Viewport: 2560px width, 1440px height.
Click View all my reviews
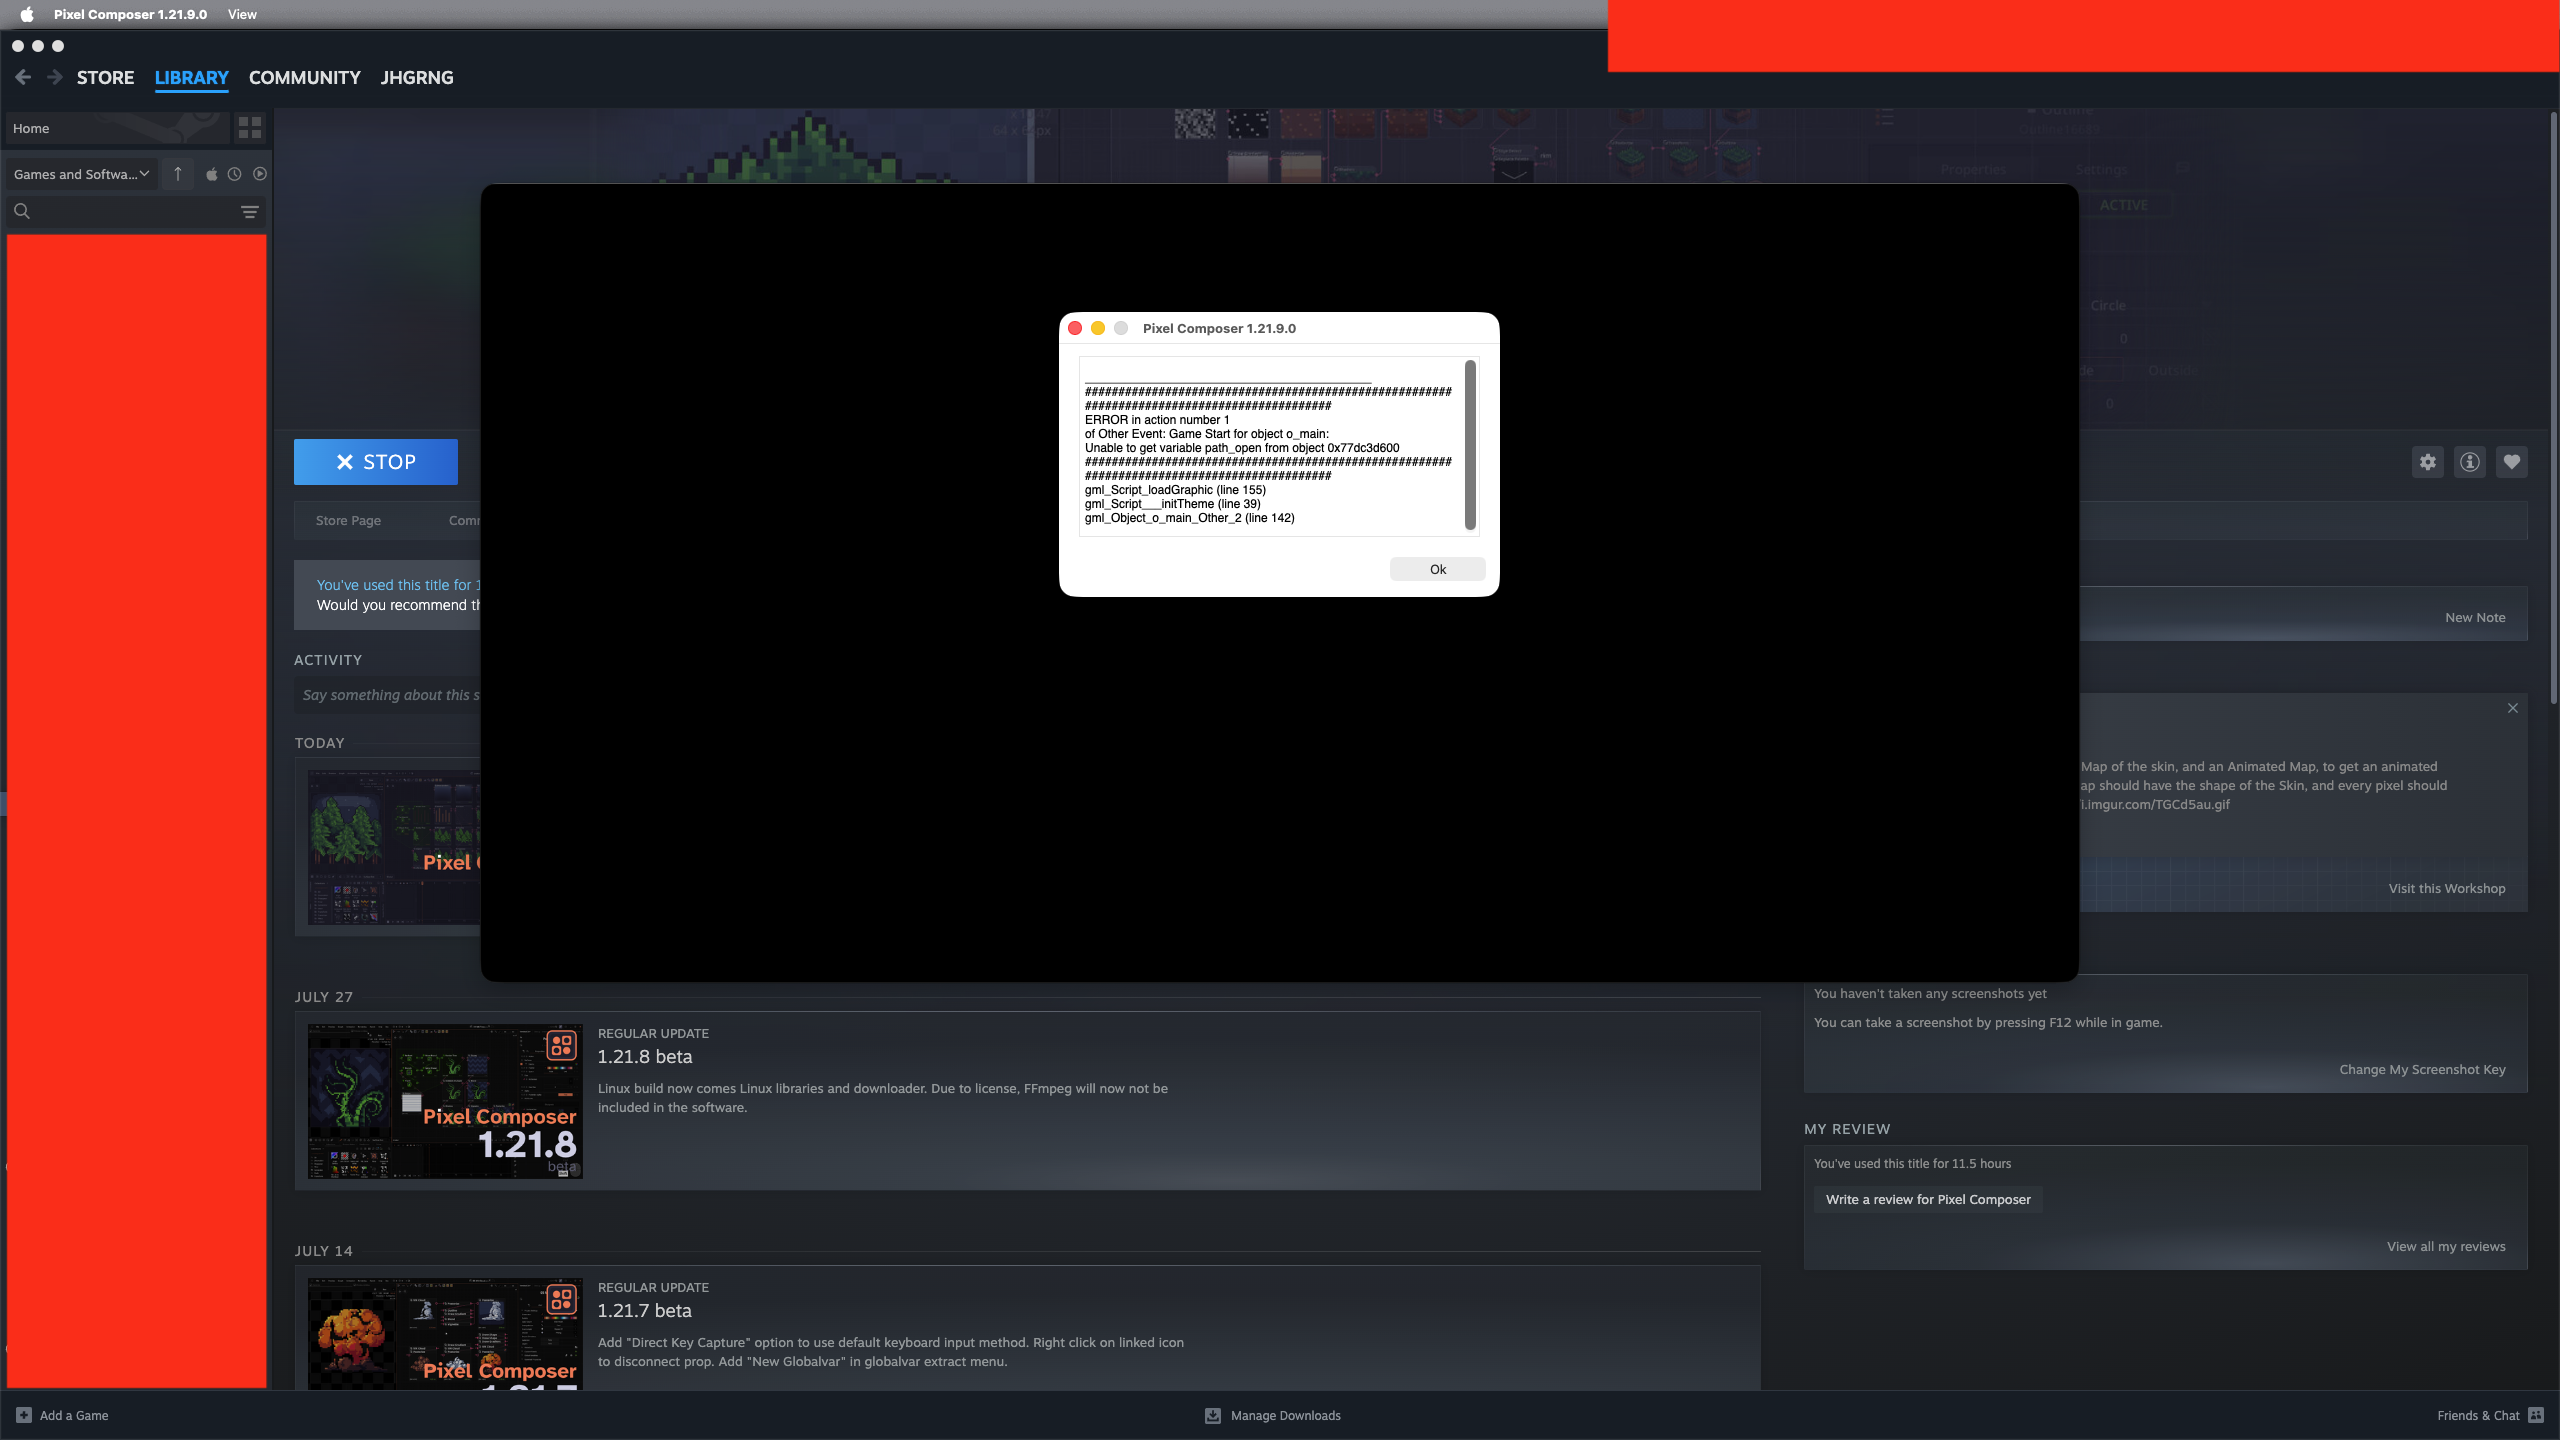pos(2446,1246)
